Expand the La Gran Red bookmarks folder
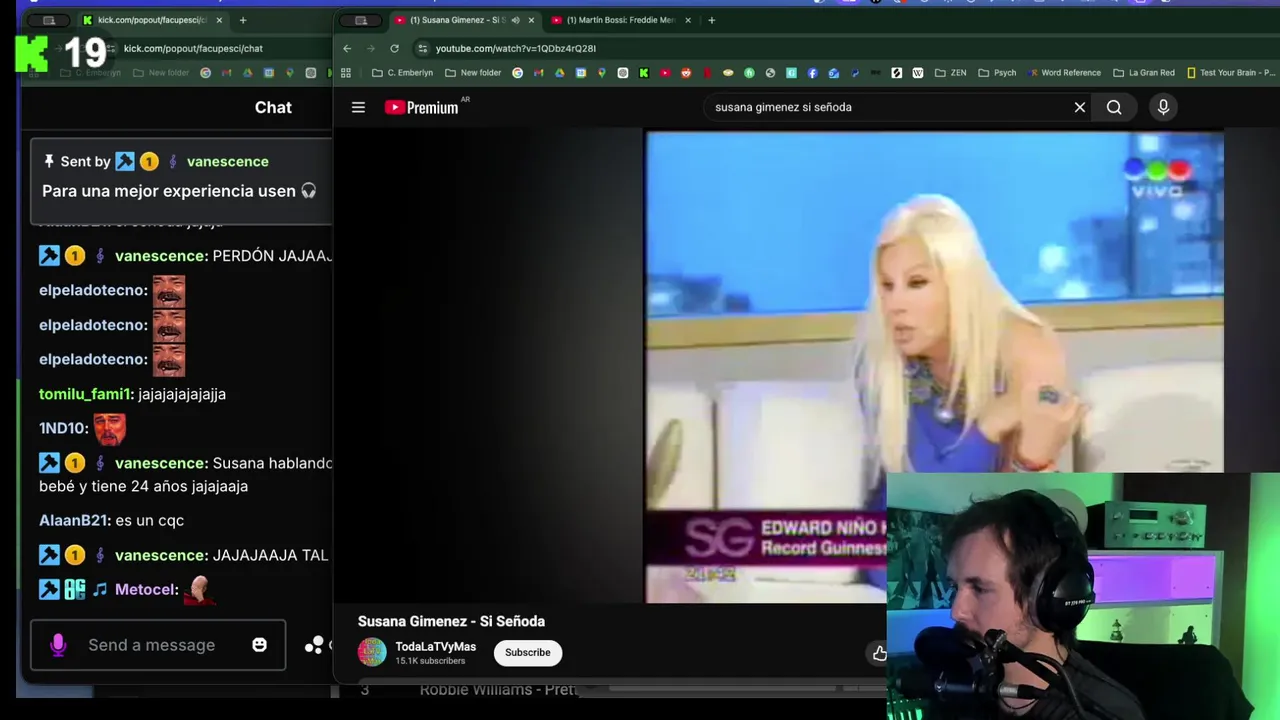This screenshot has height=720, width=1280. click(1144, 72)
